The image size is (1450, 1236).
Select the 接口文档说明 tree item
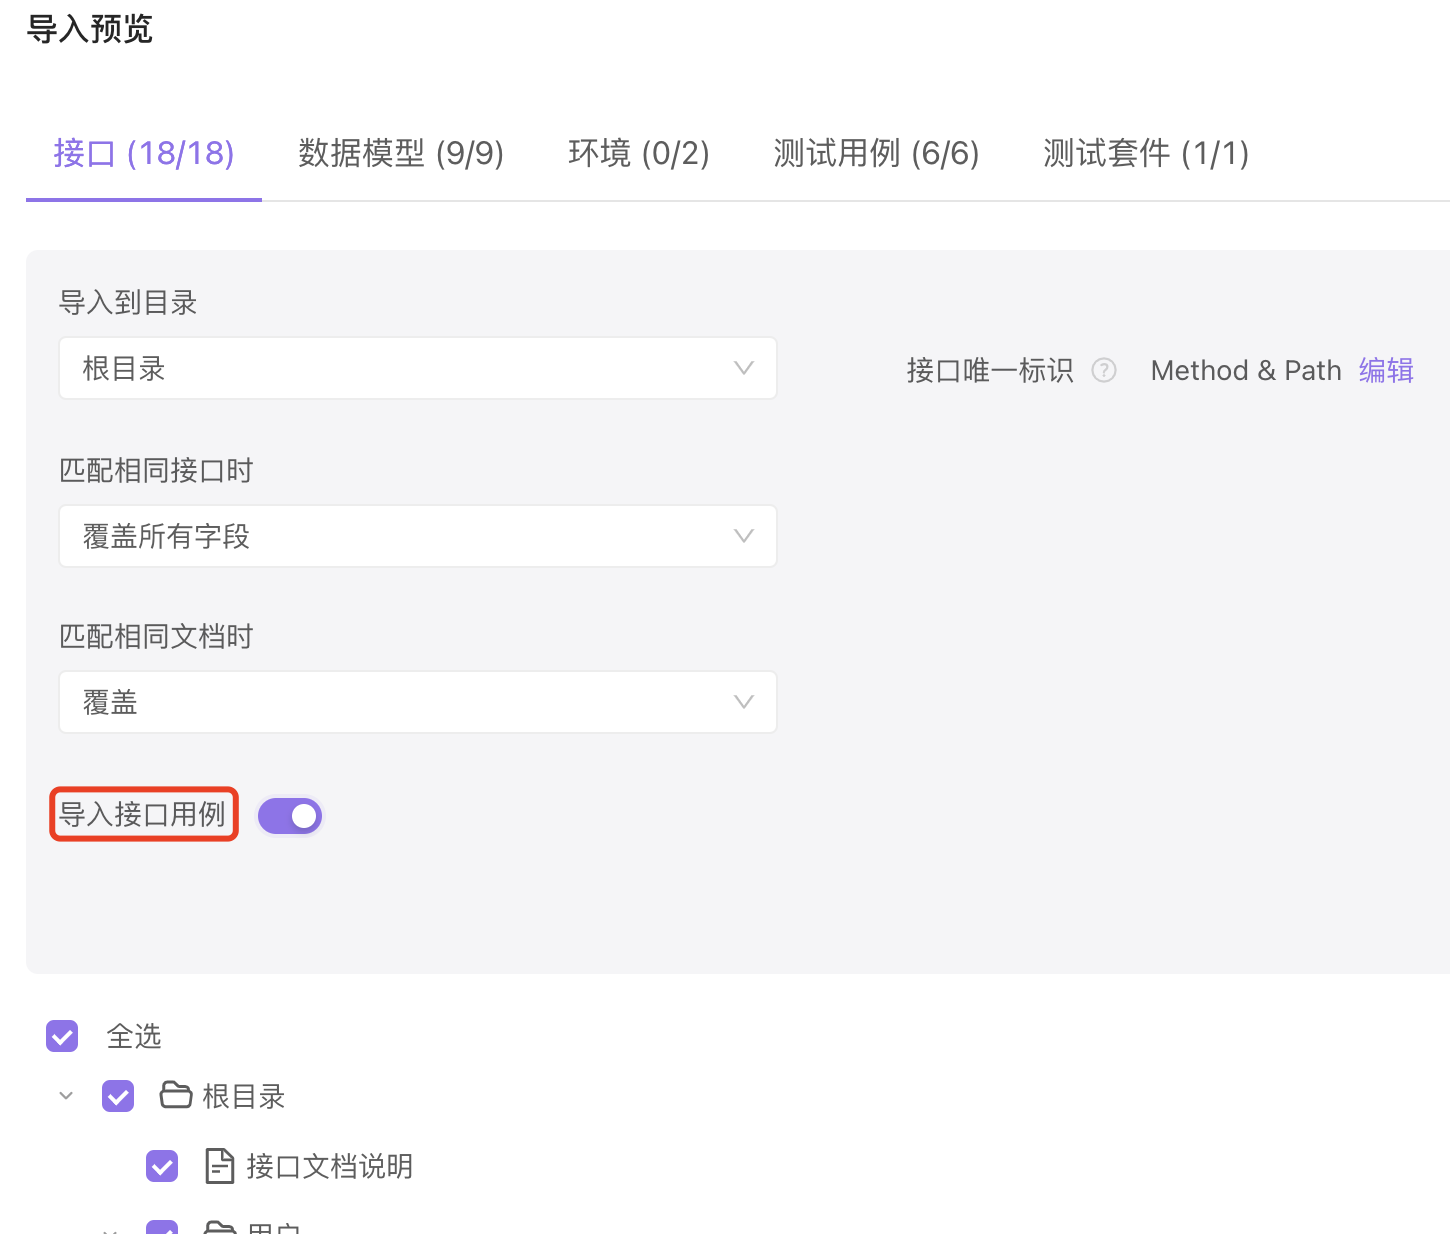[x=329, y=1166]
